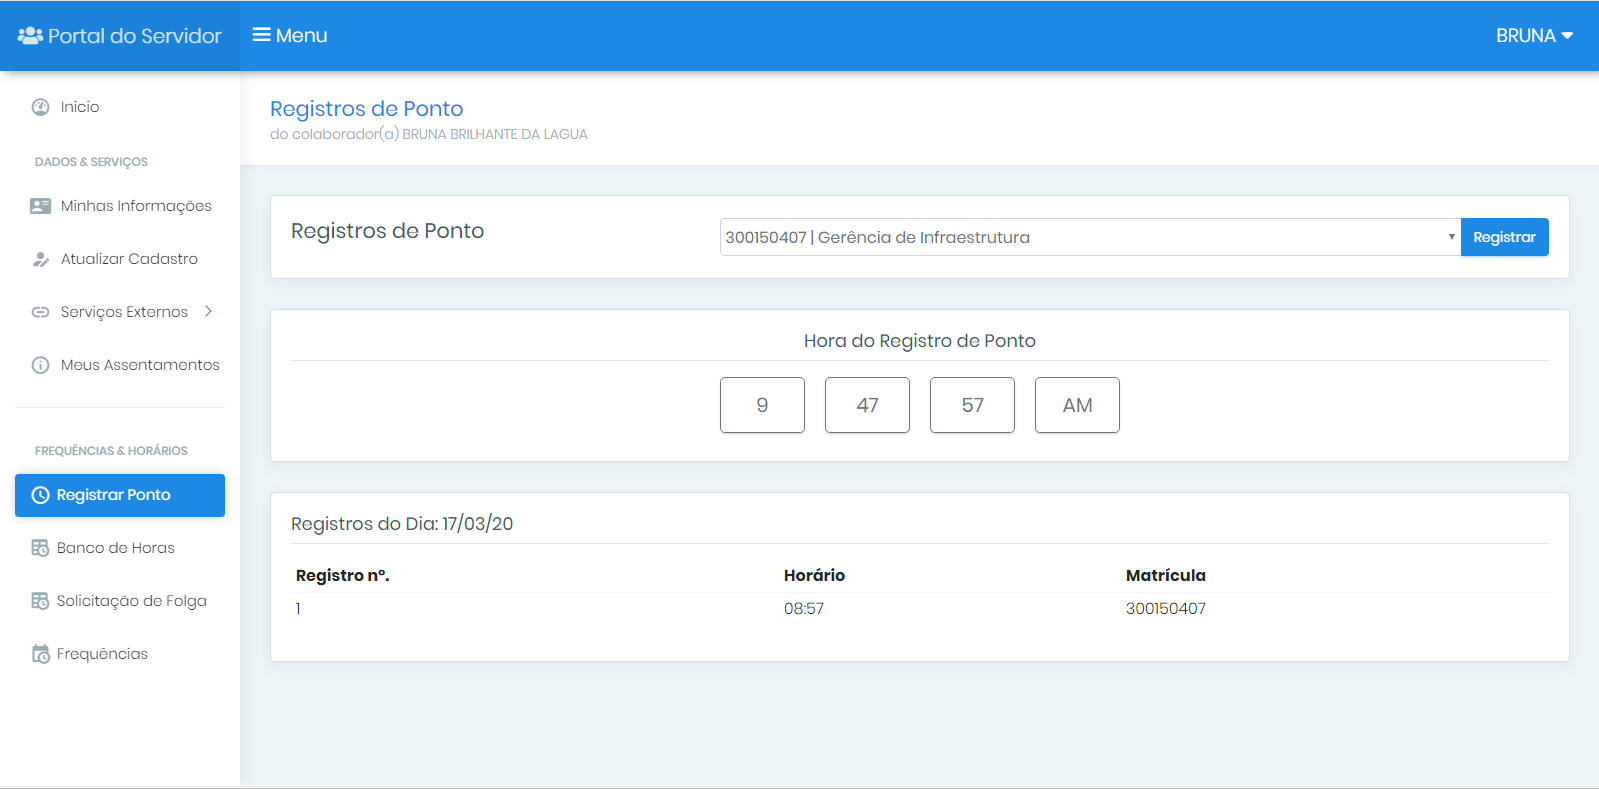Viewport: 1599px width, 789px height.
Task: Click Registros do Dia: 17/03/20 heading
Action: point(402,524)
